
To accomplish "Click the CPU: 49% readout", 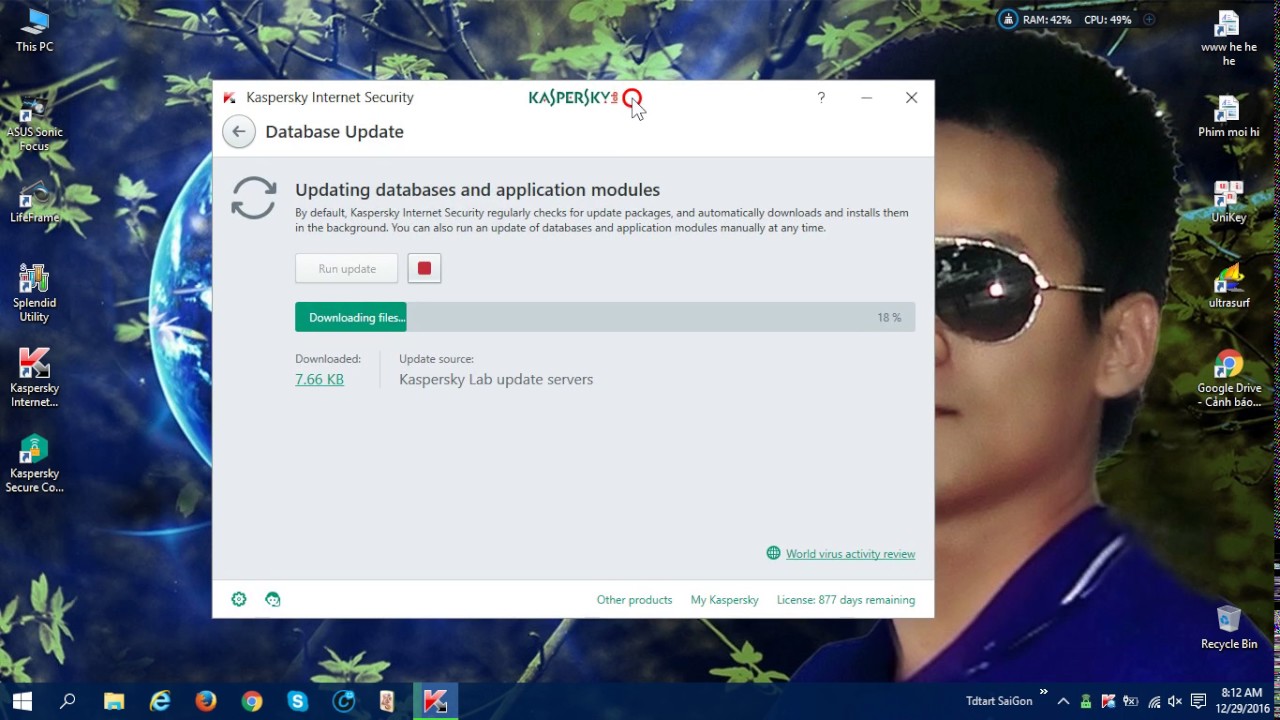I will pos(1108,19).
